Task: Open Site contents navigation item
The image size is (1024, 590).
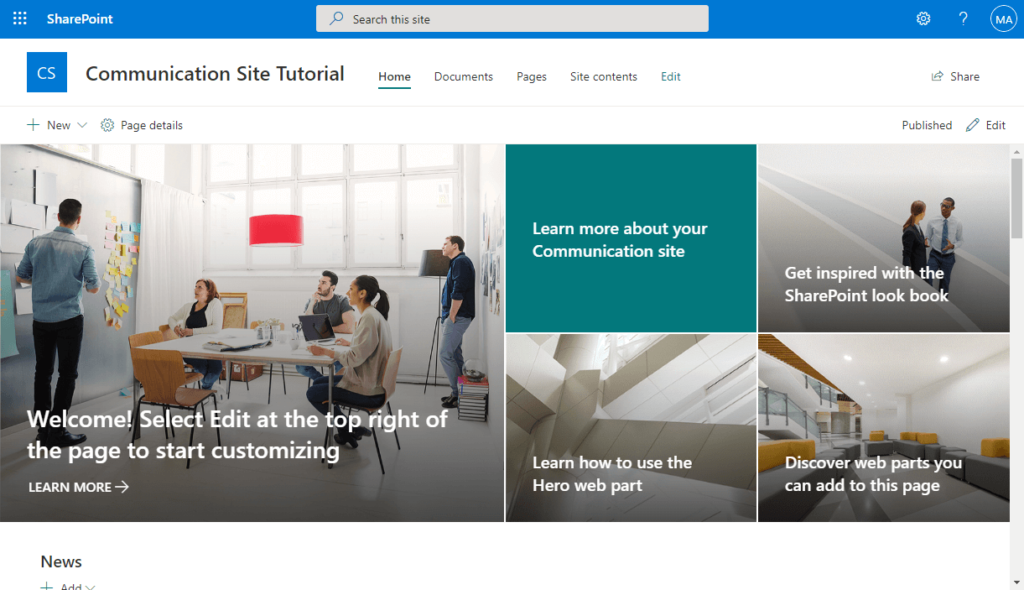Action: (603, 76)
